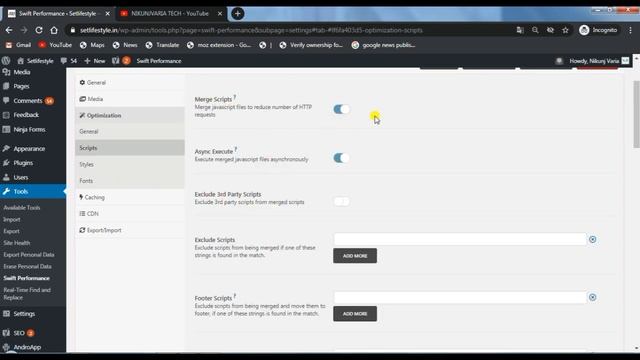Screen dimensions: 640x360
Task: Open Gmail bookmark
Action: pos(18,45)
